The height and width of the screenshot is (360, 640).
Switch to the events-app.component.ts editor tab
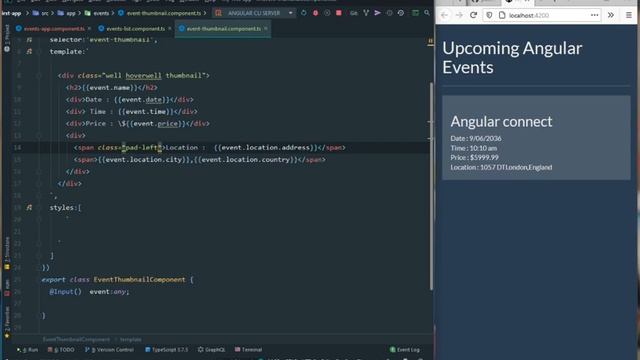click(53, 29)
